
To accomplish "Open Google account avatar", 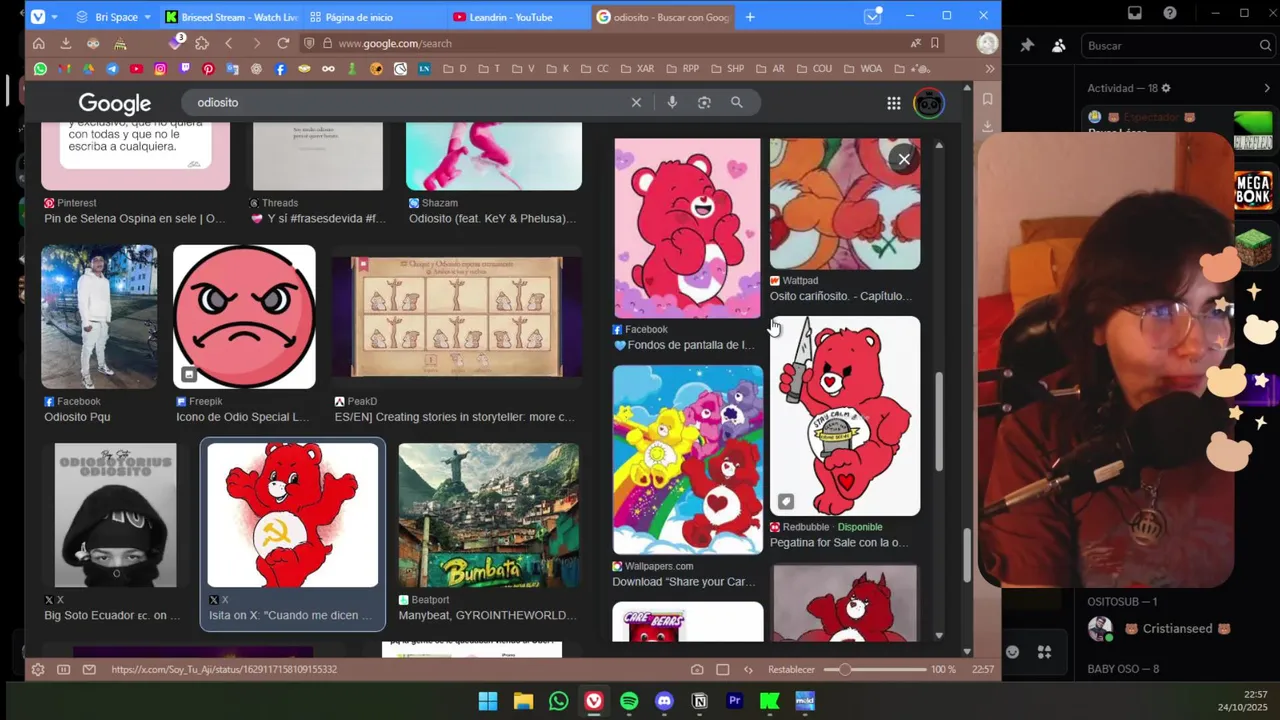I will pos(929,103).
